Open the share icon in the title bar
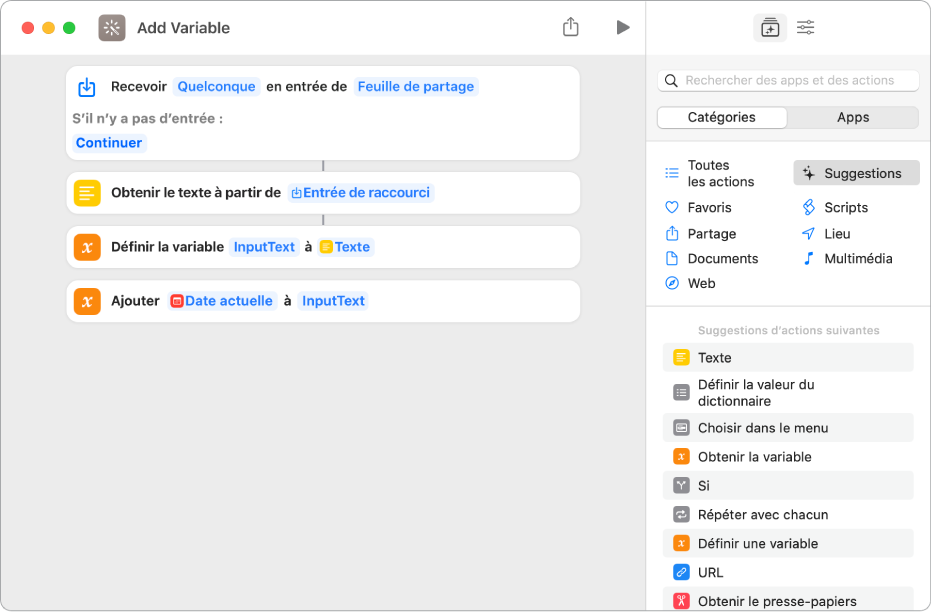The height and width of the screenshot is (612, 931). click(x=571, y=27)
